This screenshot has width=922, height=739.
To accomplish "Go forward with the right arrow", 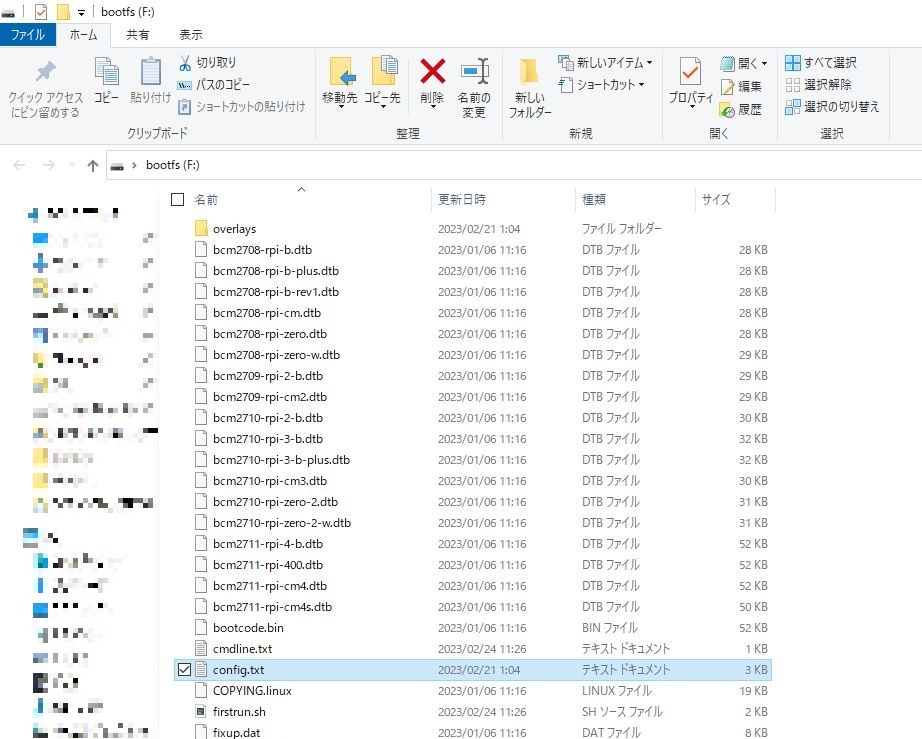I will (49, 165).
